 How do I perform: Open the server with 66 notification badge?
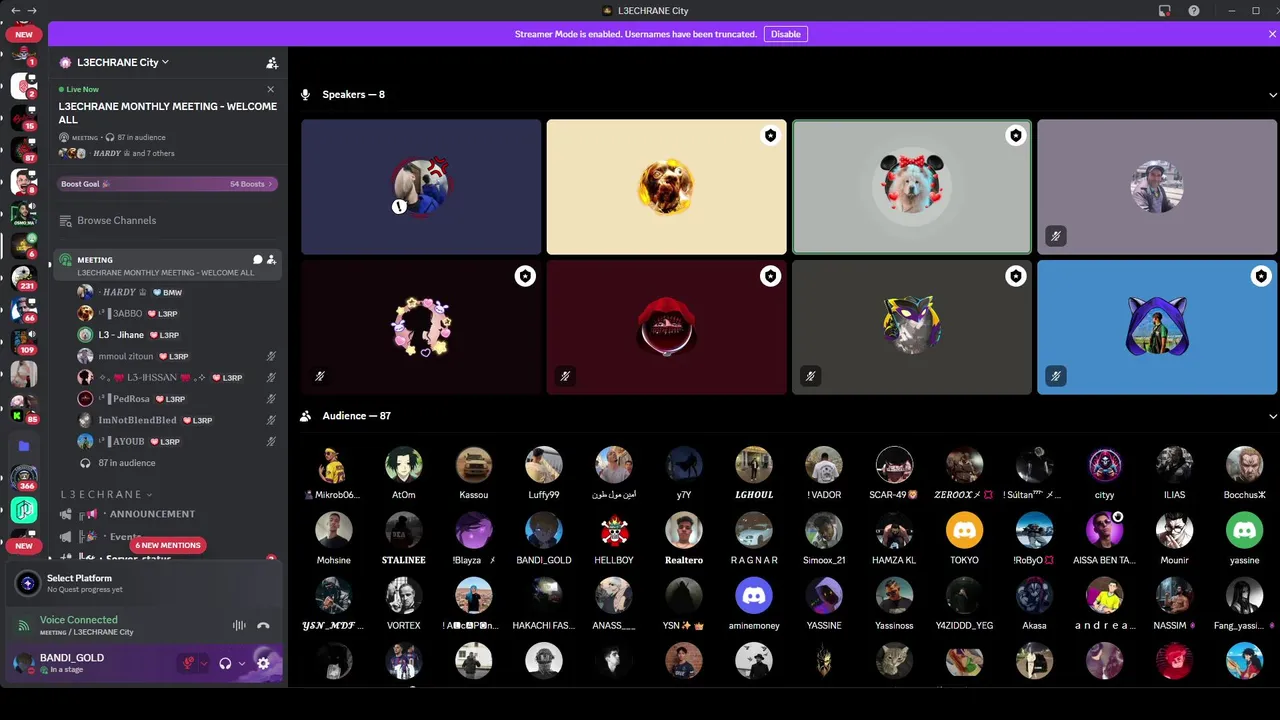(24, 309)
